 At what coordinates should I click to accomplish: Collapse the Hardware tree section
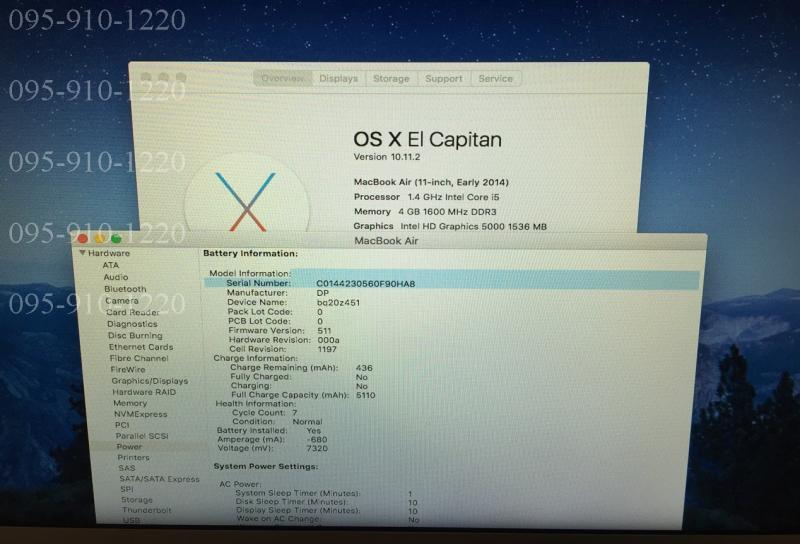[82, 253]
